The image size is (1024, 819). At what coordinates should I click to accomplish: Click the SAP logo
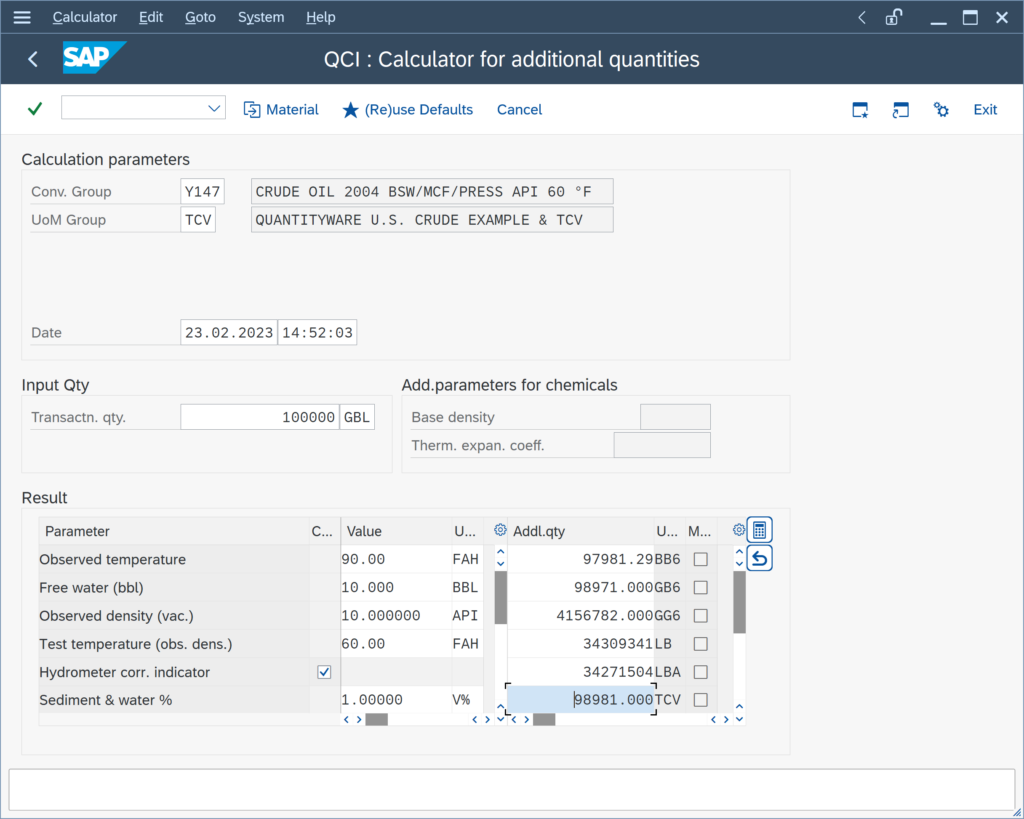pos(94,57)
